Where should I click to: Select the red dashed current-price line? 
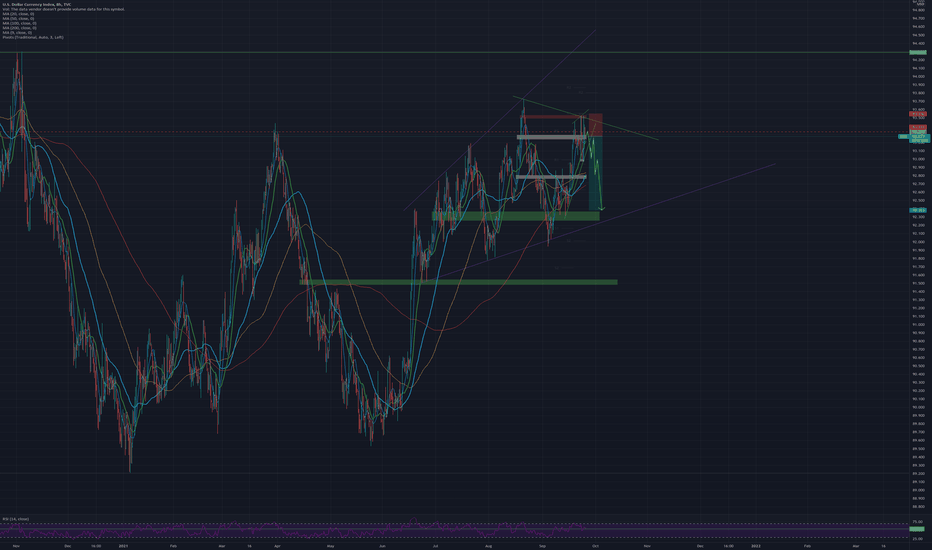(x=455, y=132)
